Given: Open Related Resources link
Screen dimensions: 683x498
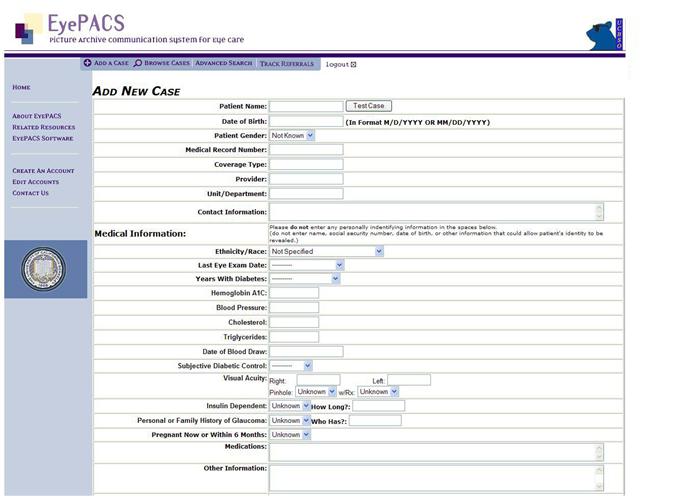Looking at the screenshot, I should coord(44,127).
